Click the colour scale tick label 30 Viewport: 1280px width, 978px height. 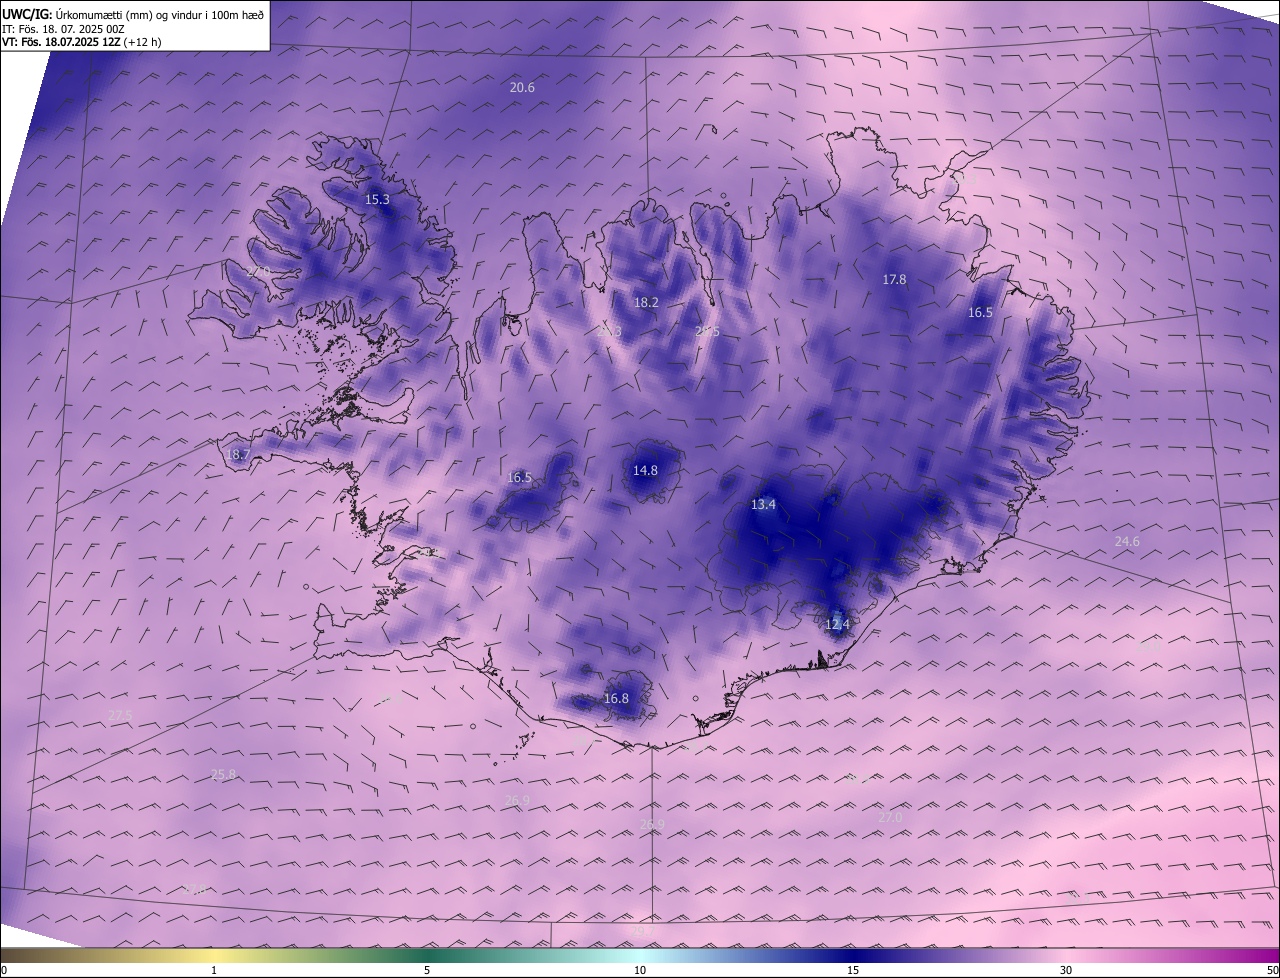(x=1066, y=970)
